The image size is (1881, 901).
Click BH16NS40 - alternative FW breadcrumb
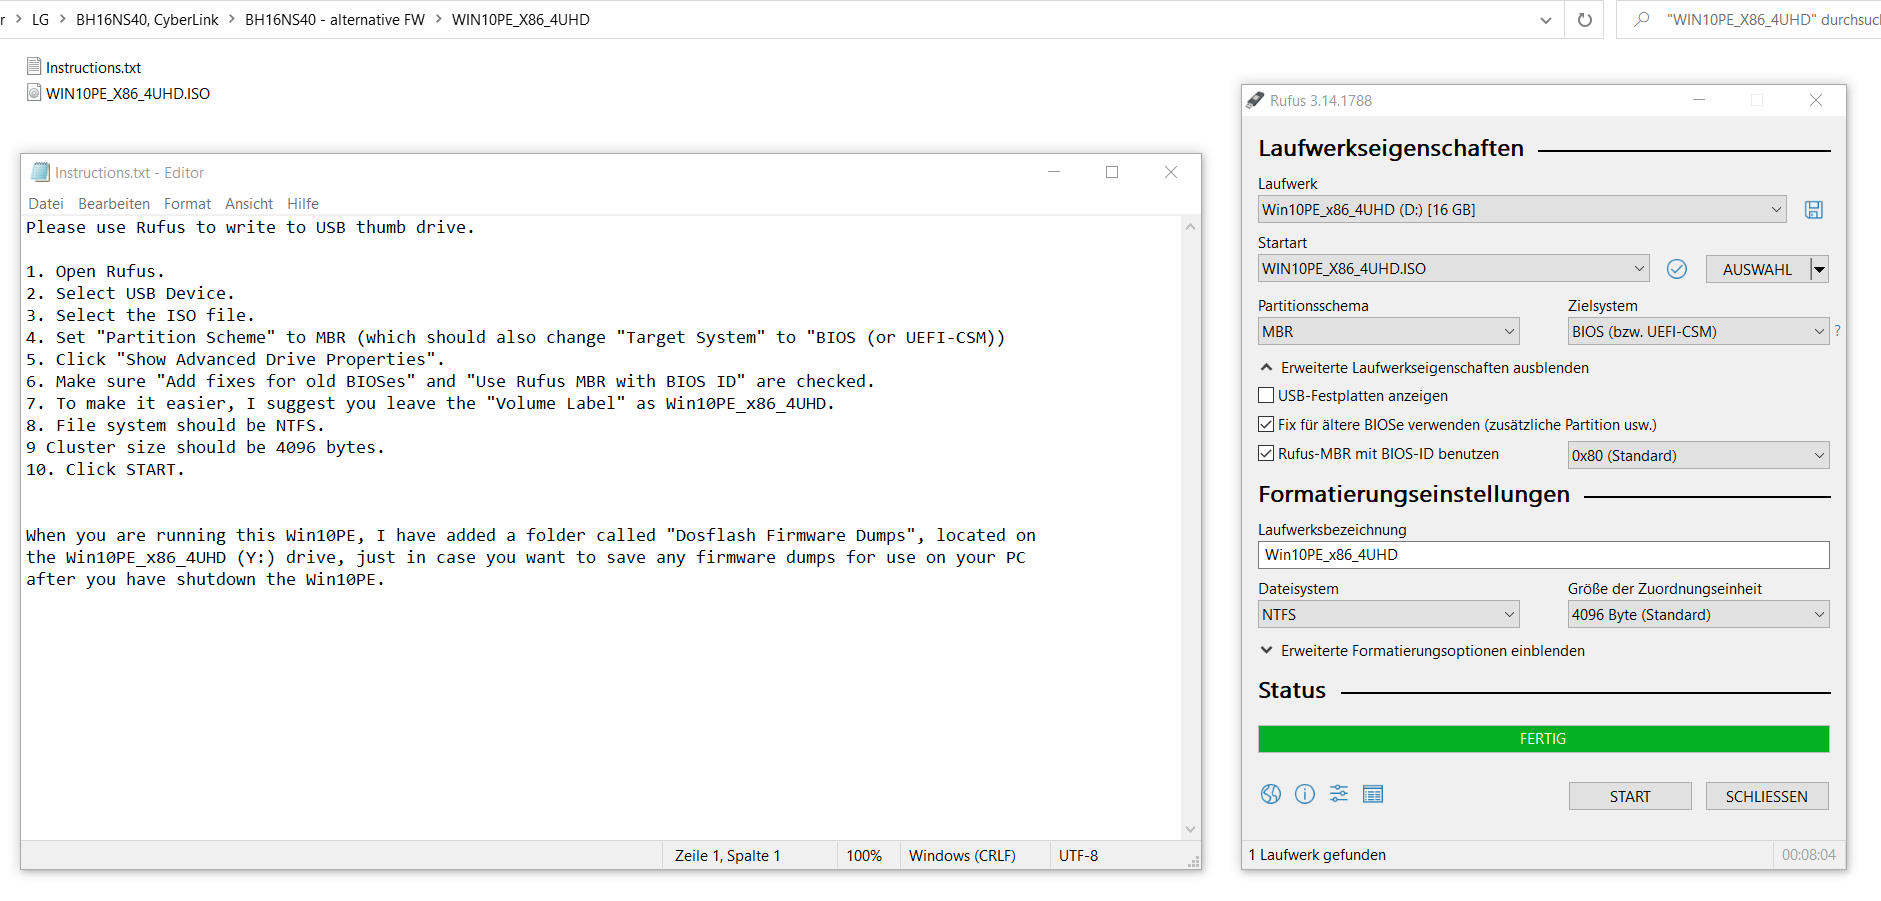[x=335, y=20]
